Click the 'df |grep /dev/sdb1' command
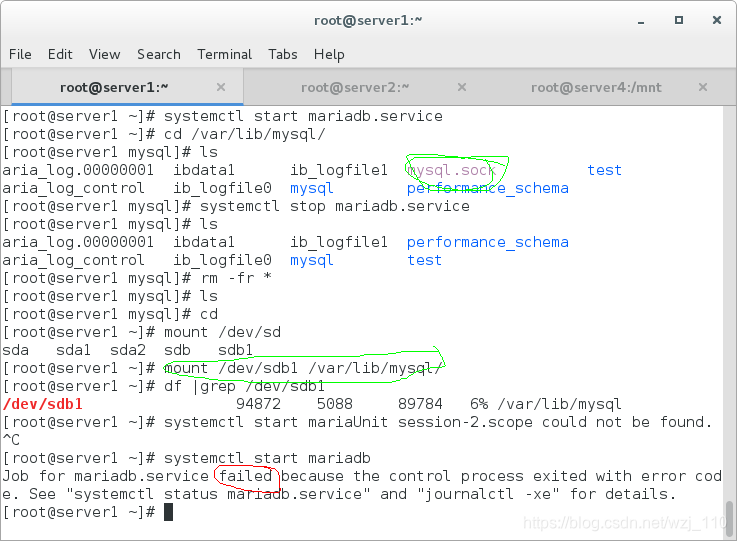Screen dimensions: 737x541 pos(244,386)
